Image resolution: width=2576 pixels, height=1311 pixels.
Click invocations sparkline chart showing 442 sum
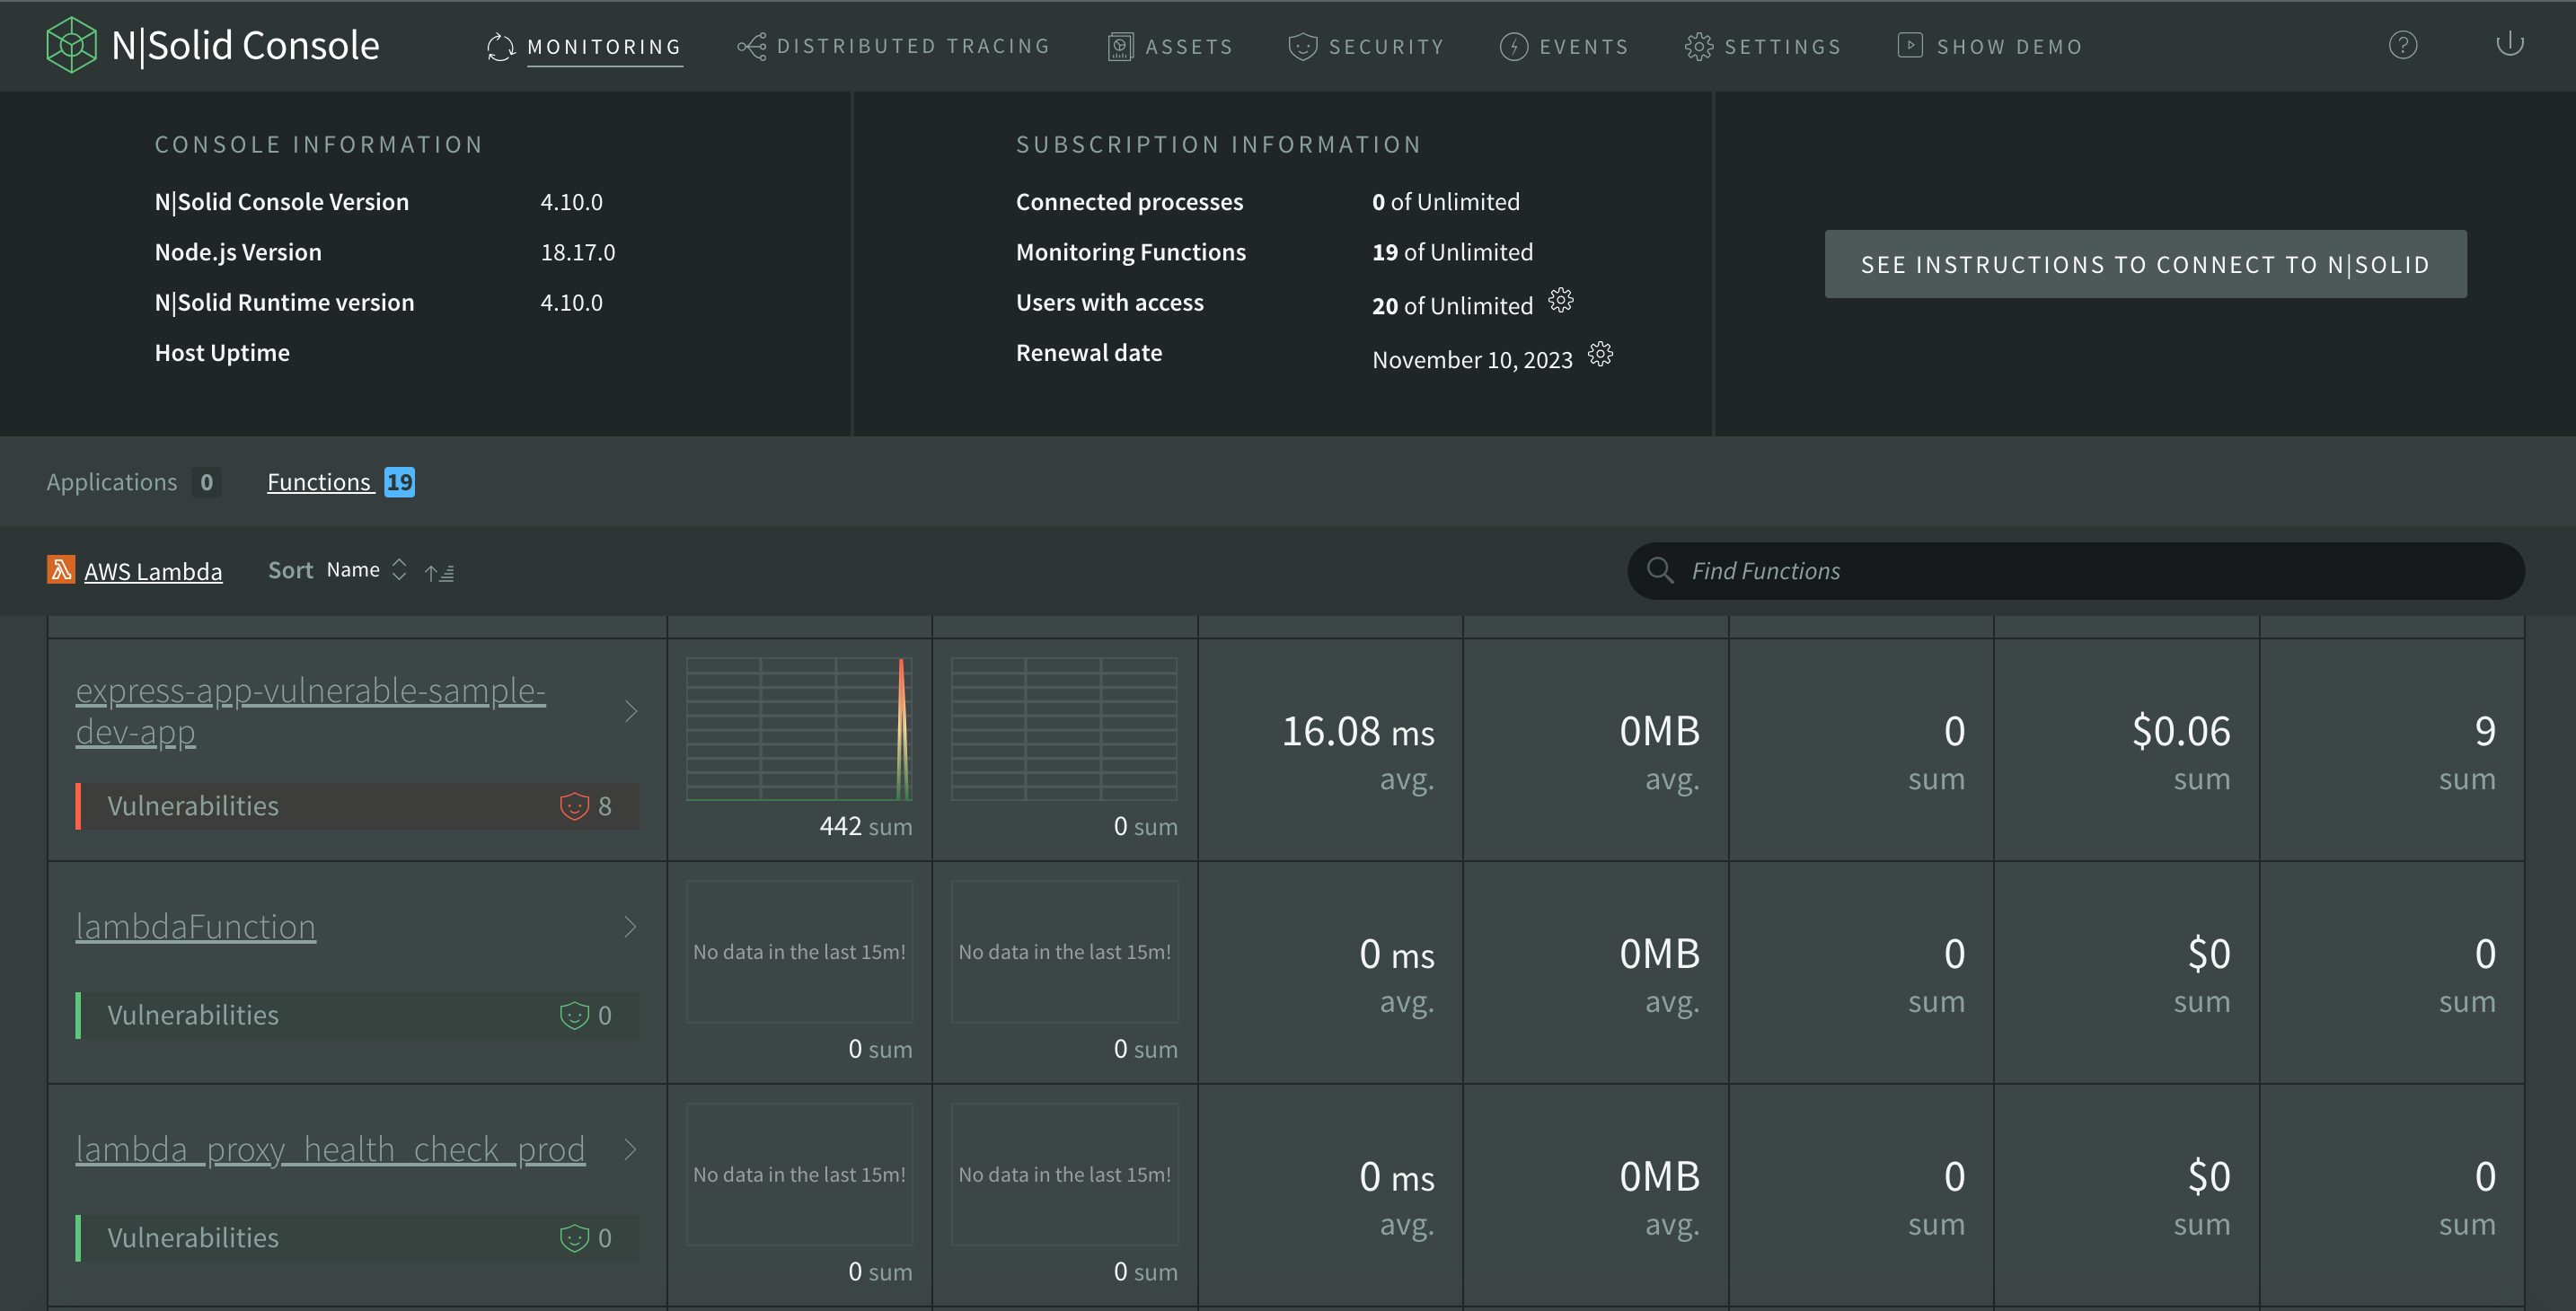[799, 729]
